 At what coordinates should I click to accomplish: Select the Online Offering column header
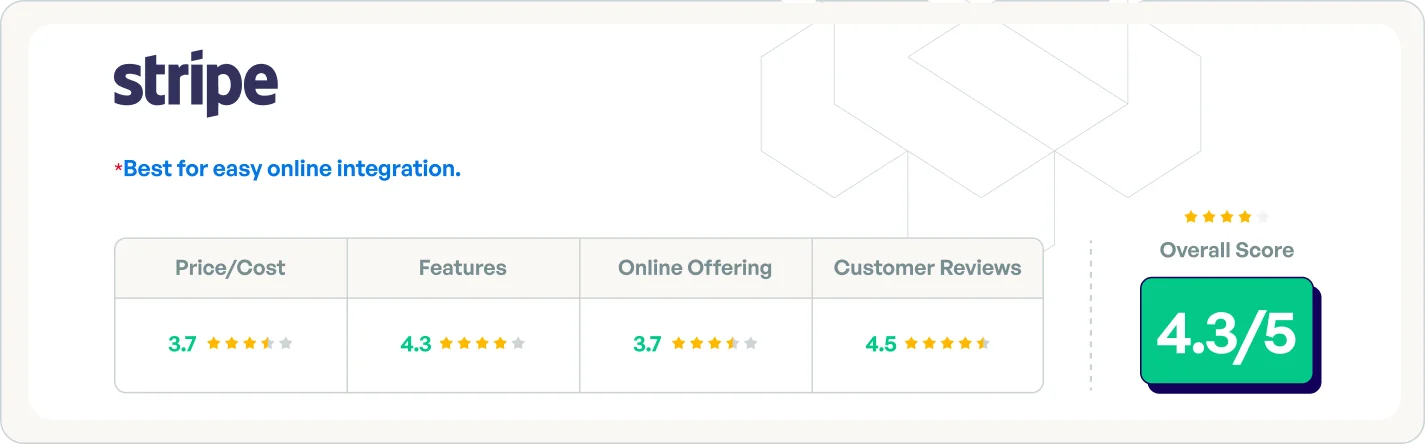pyautogui.click(x=695, y=268)
